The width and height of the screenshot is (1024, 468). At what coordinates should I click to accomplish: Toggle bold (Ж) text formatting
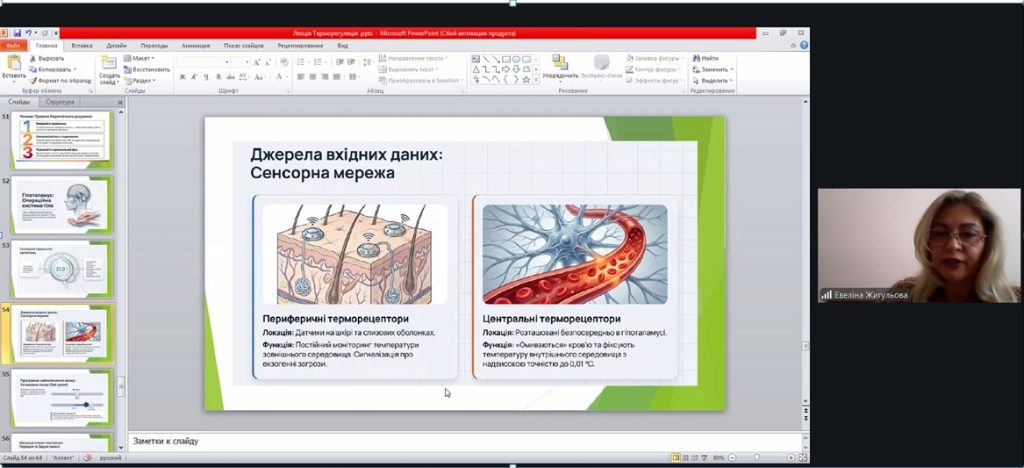point(183,77)
